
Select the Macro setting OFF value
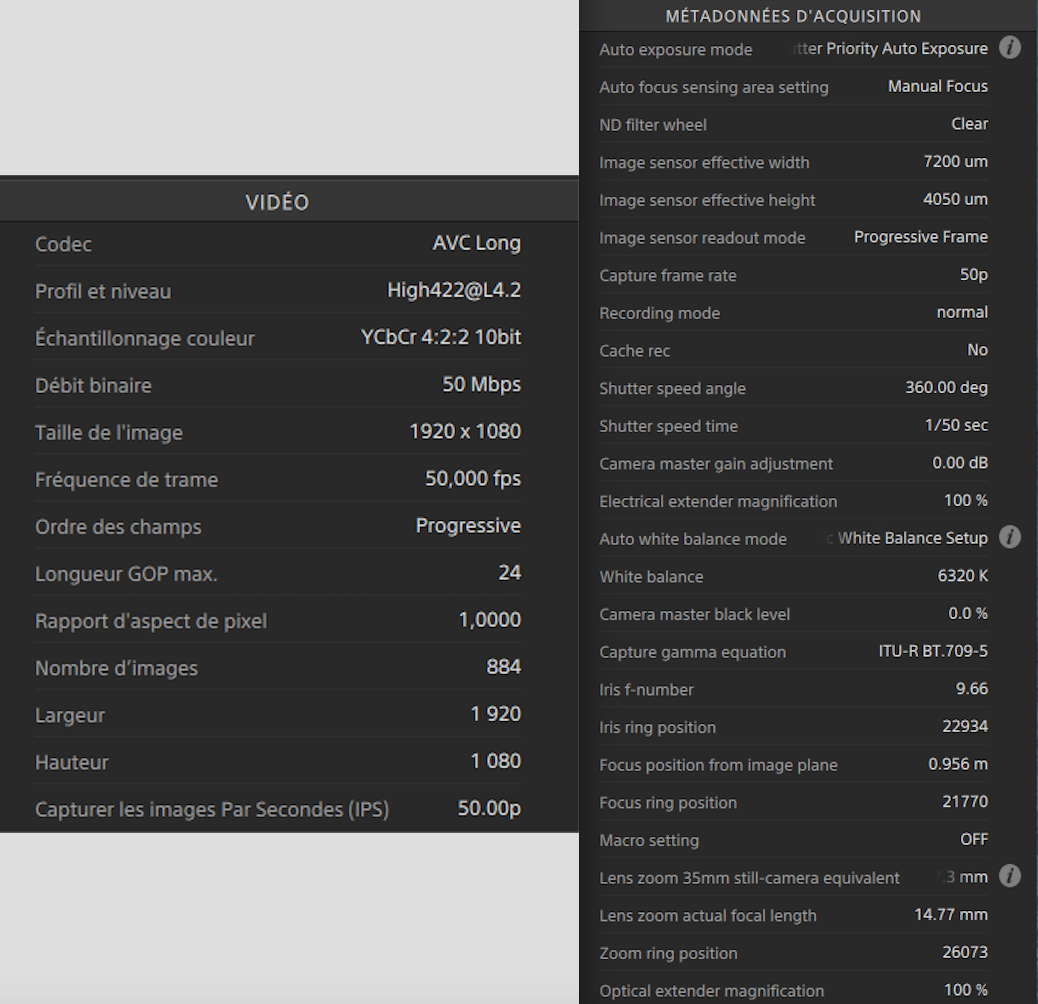pos(974,839)
